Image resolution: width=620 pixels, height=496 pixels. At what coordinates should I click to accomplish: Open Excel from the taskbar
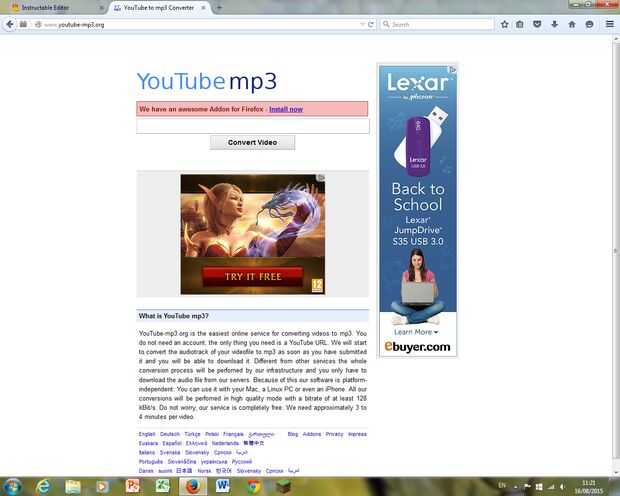pos(163,487)
